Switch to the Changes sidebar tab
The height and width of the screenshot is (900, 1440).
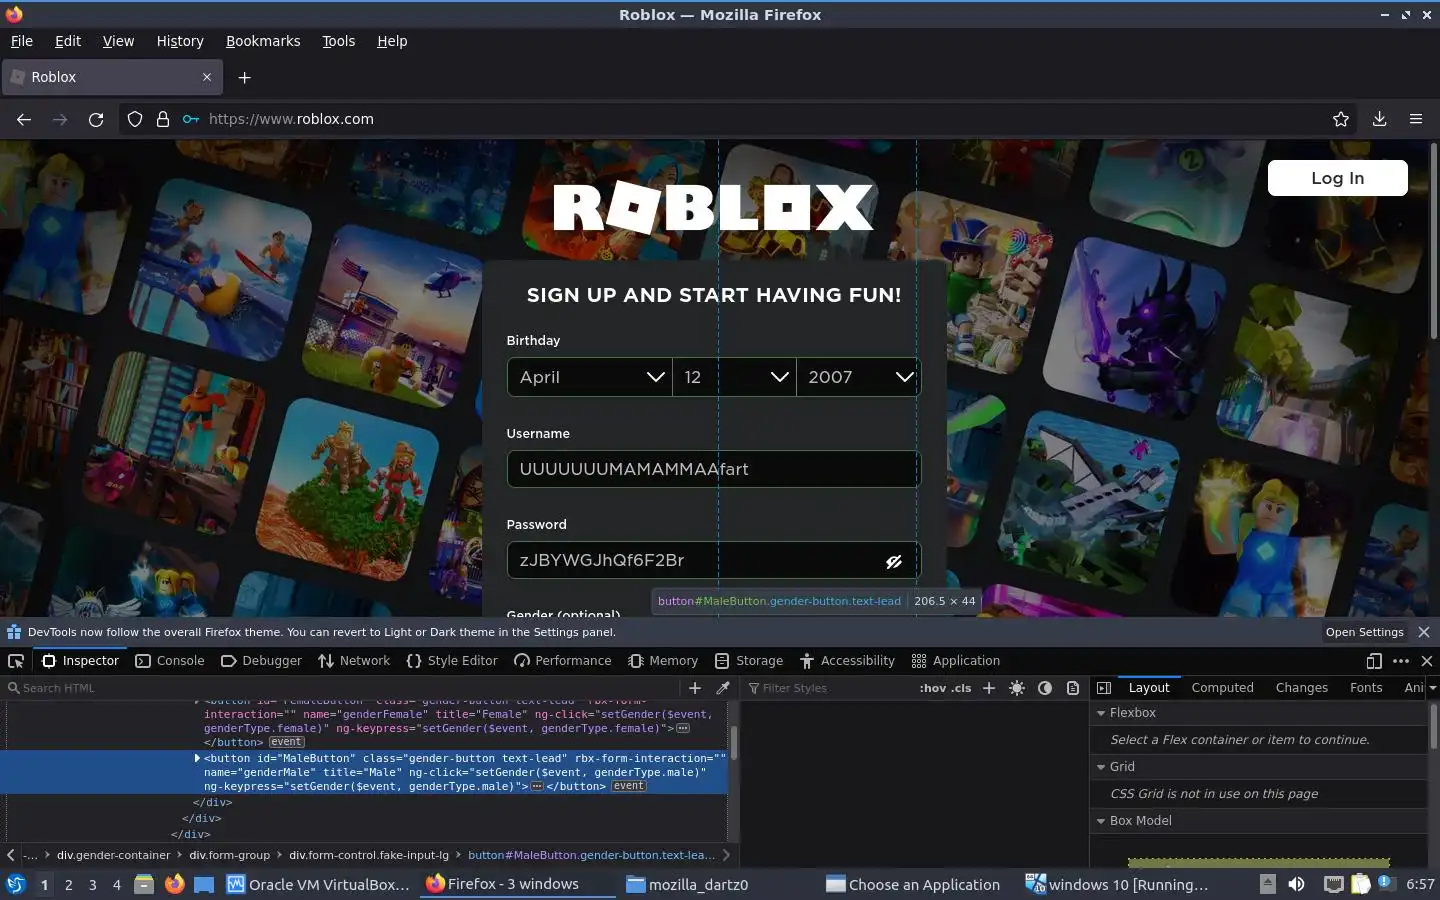tap(1301, 688)
